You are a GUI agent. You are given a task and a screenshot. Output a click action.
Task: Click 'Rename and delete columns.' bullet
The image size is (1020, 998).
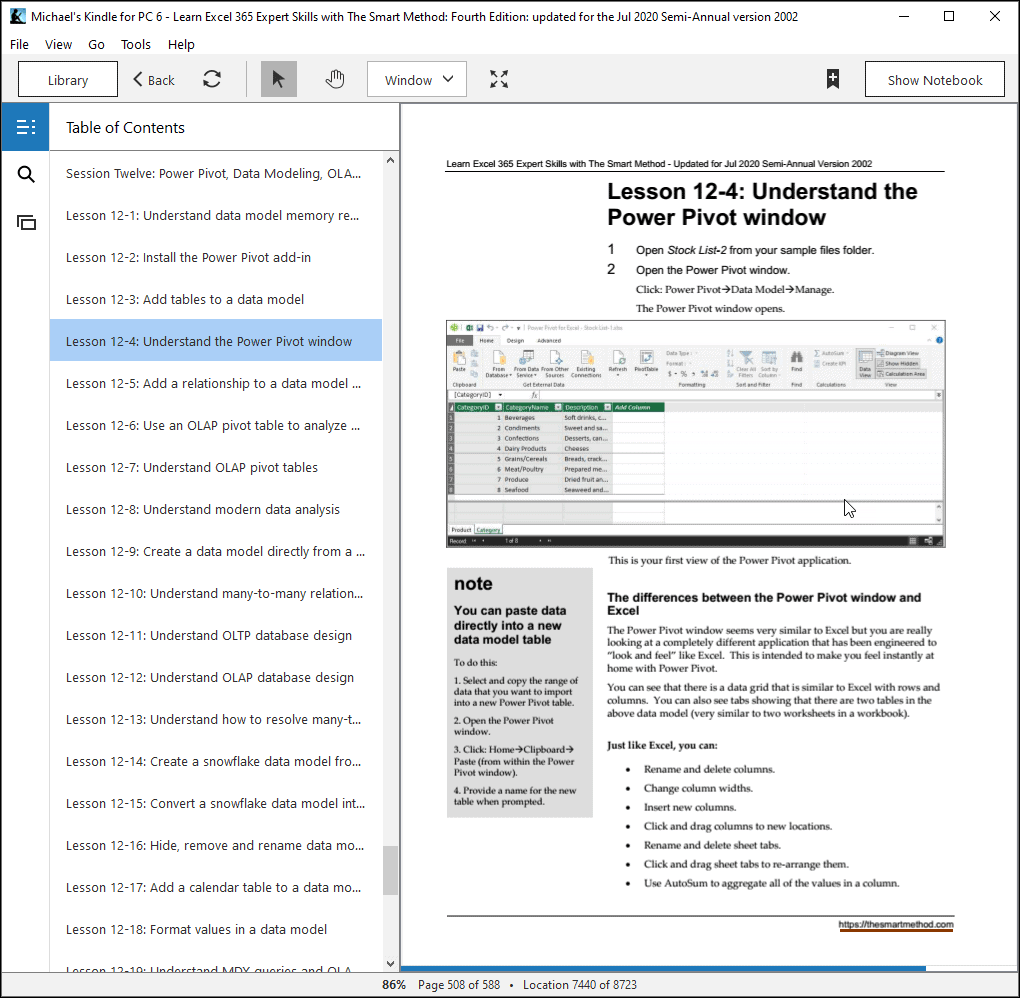point(709,769)
